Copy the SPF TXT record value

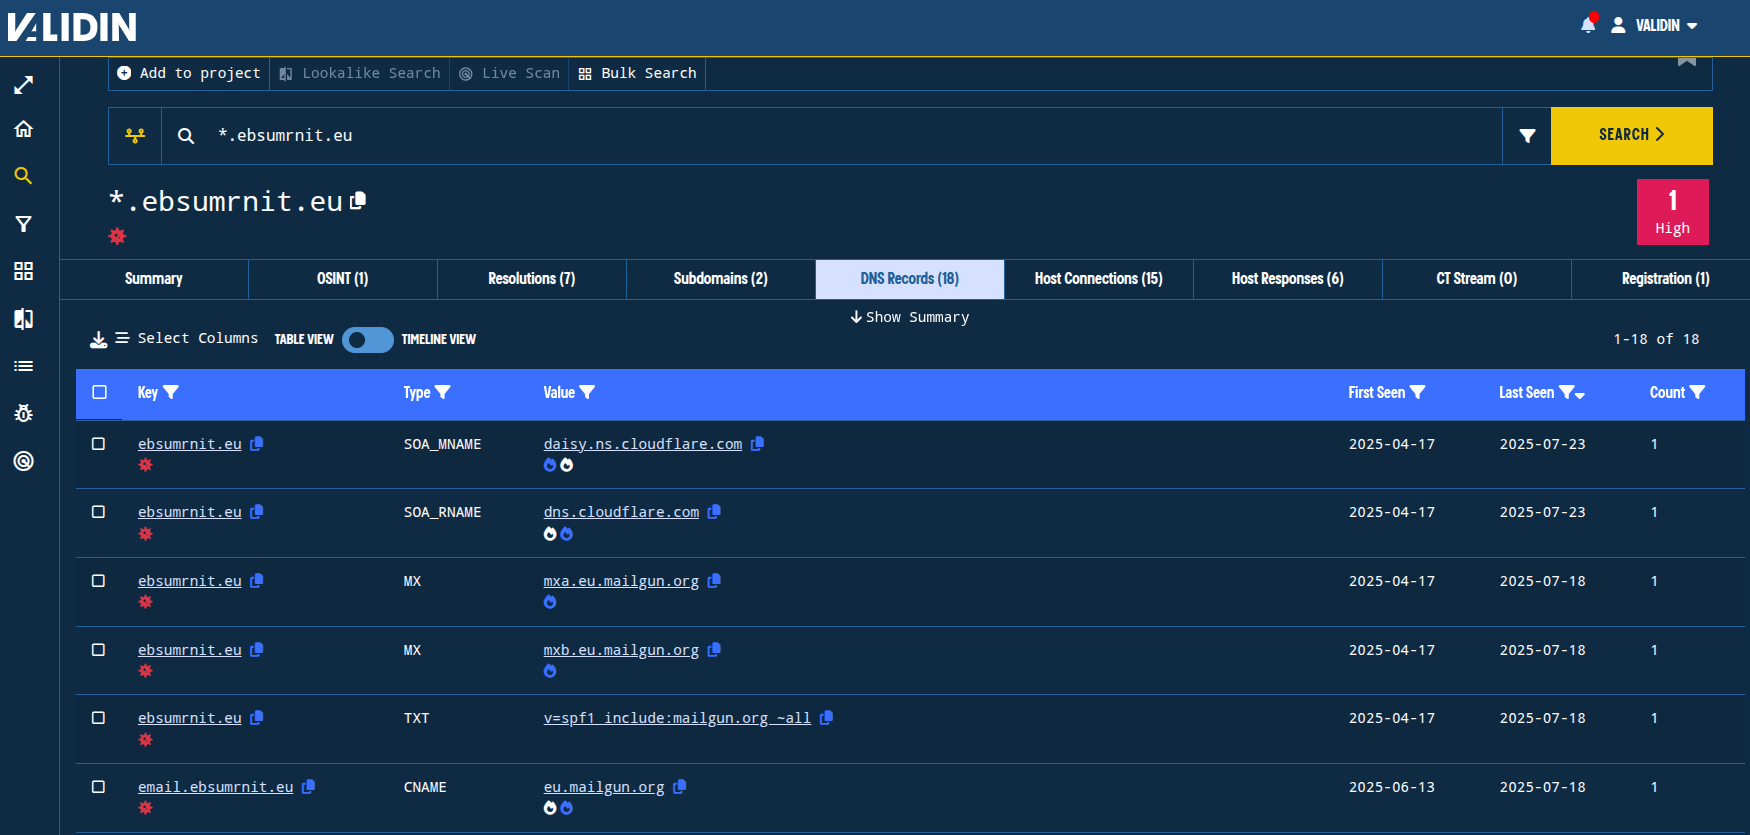tap(826, 717)
